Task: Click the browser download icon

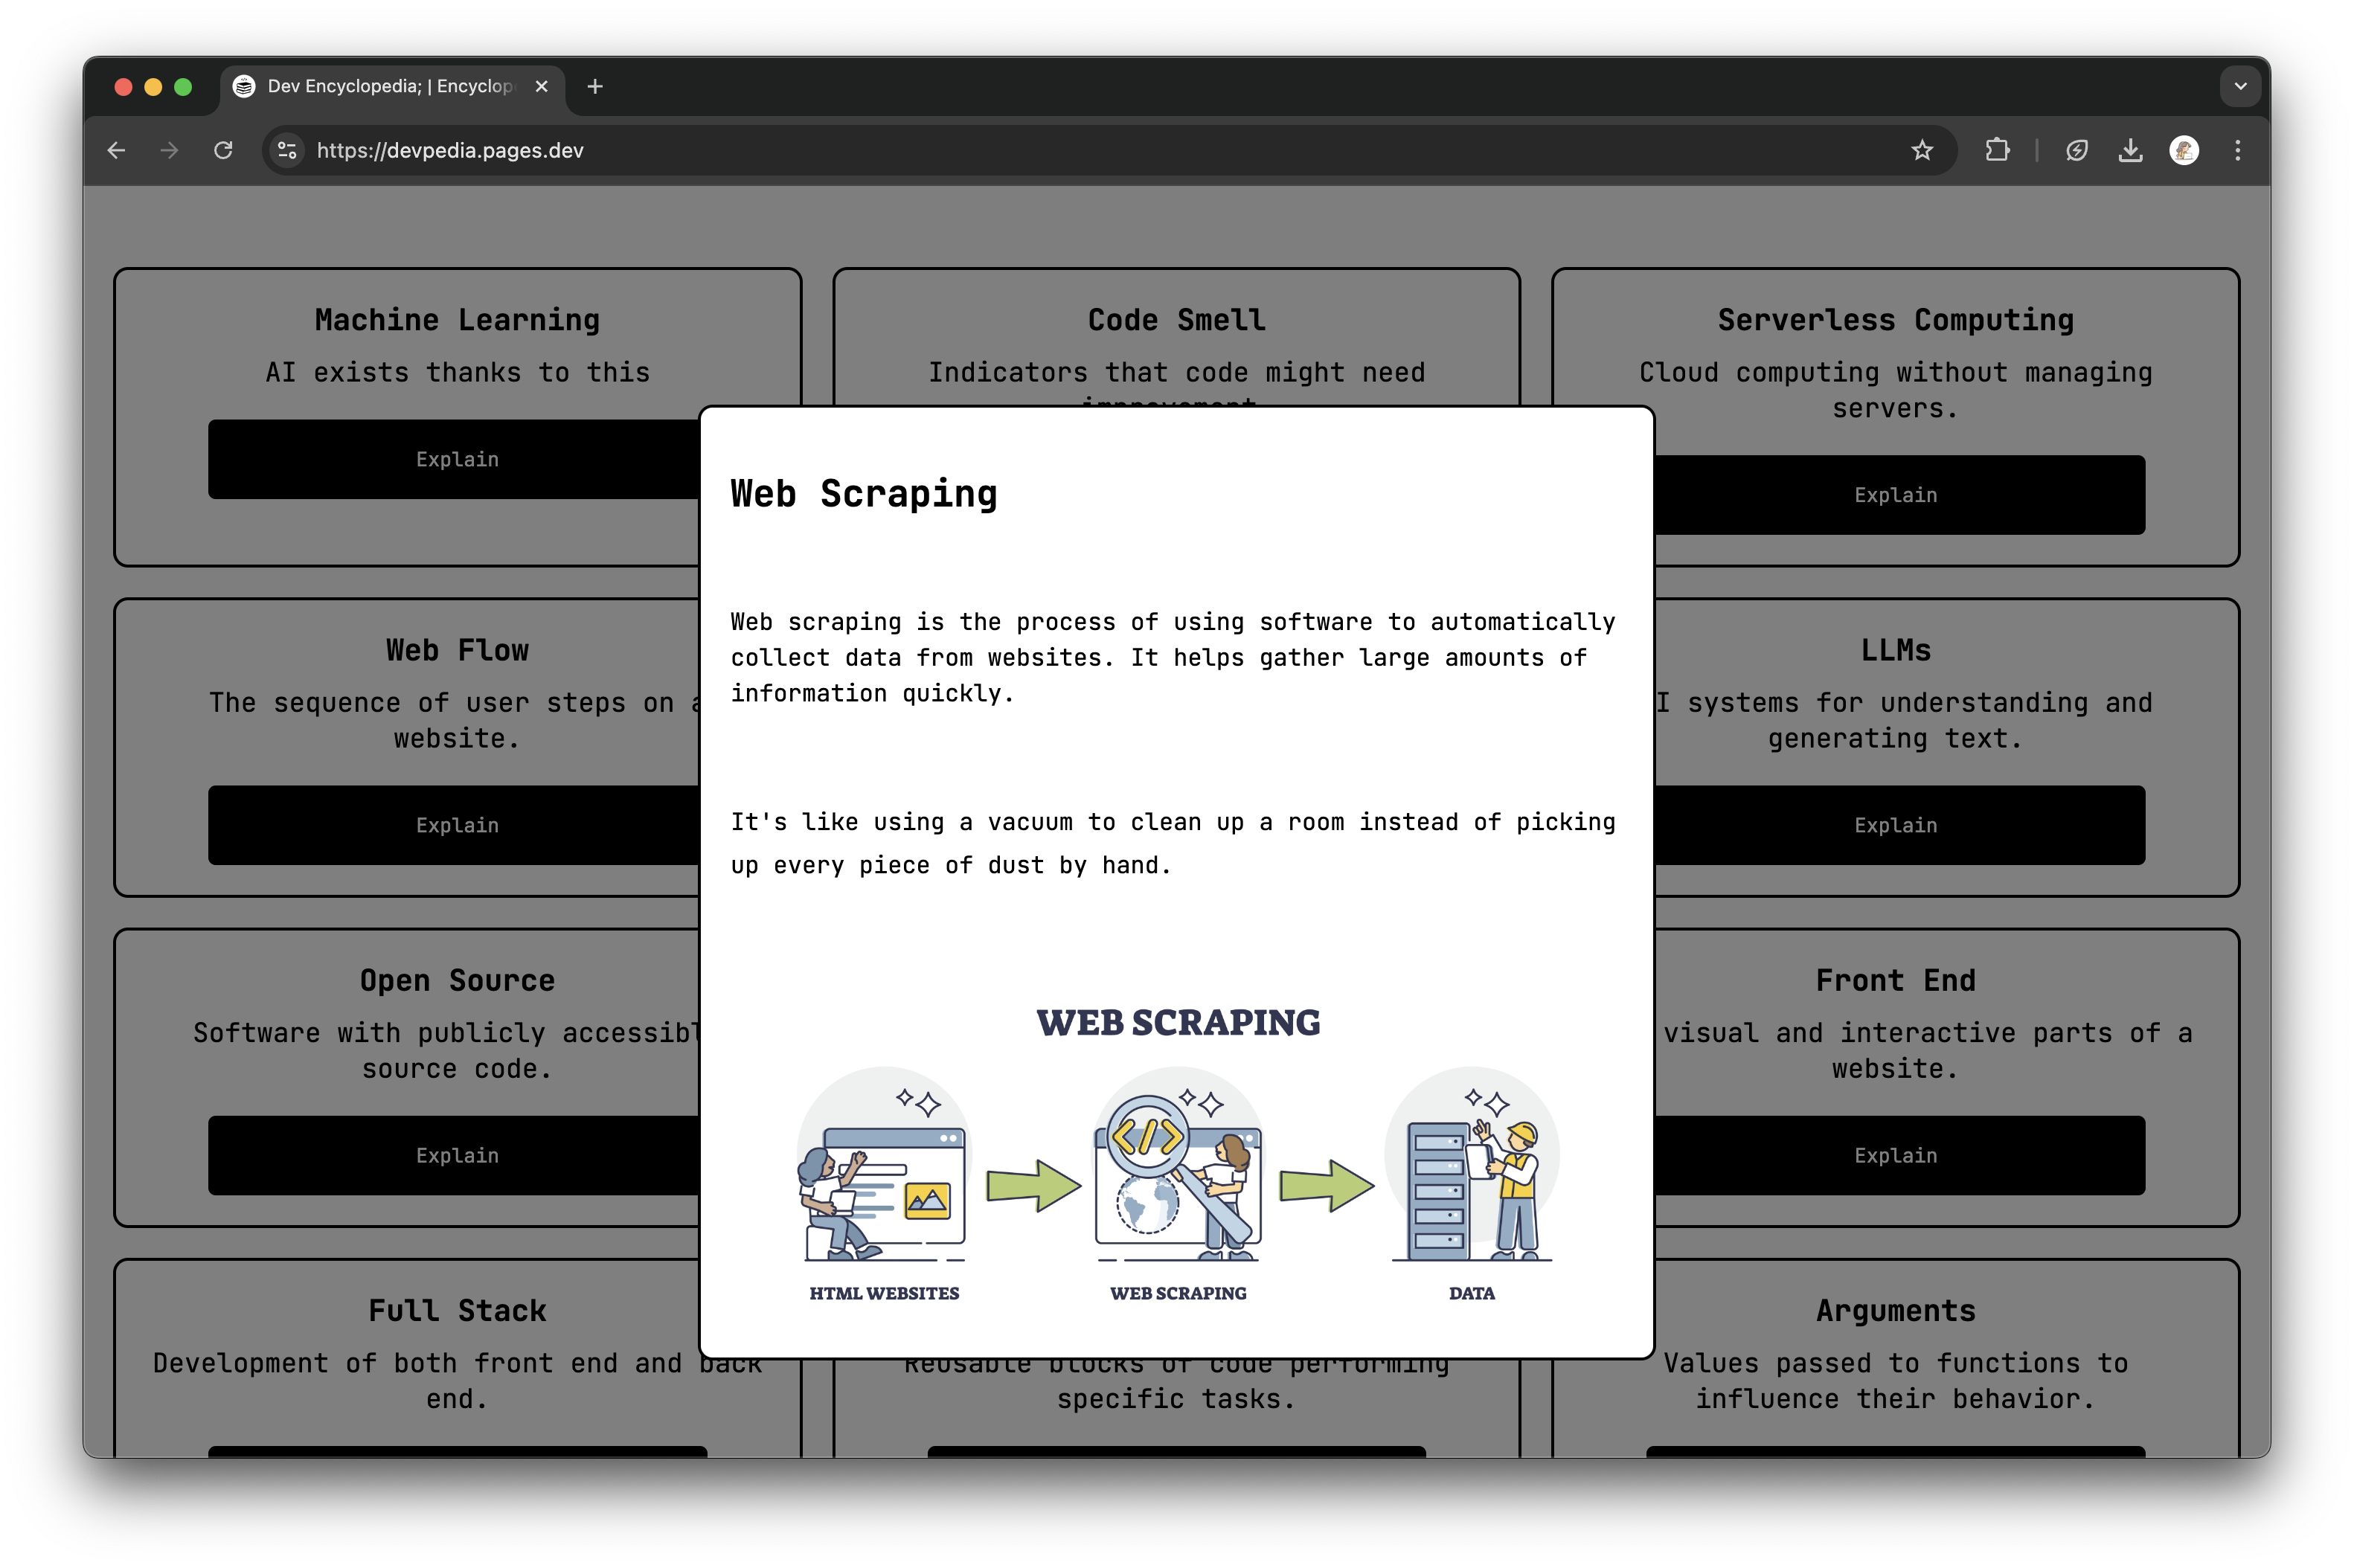Action: (x=2134, y=149)
